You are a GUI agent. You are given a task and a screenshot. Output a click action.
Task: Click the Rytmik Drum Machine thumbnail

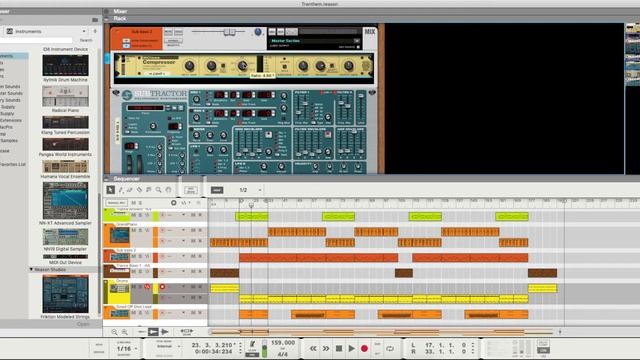click(x=65, y=65)
